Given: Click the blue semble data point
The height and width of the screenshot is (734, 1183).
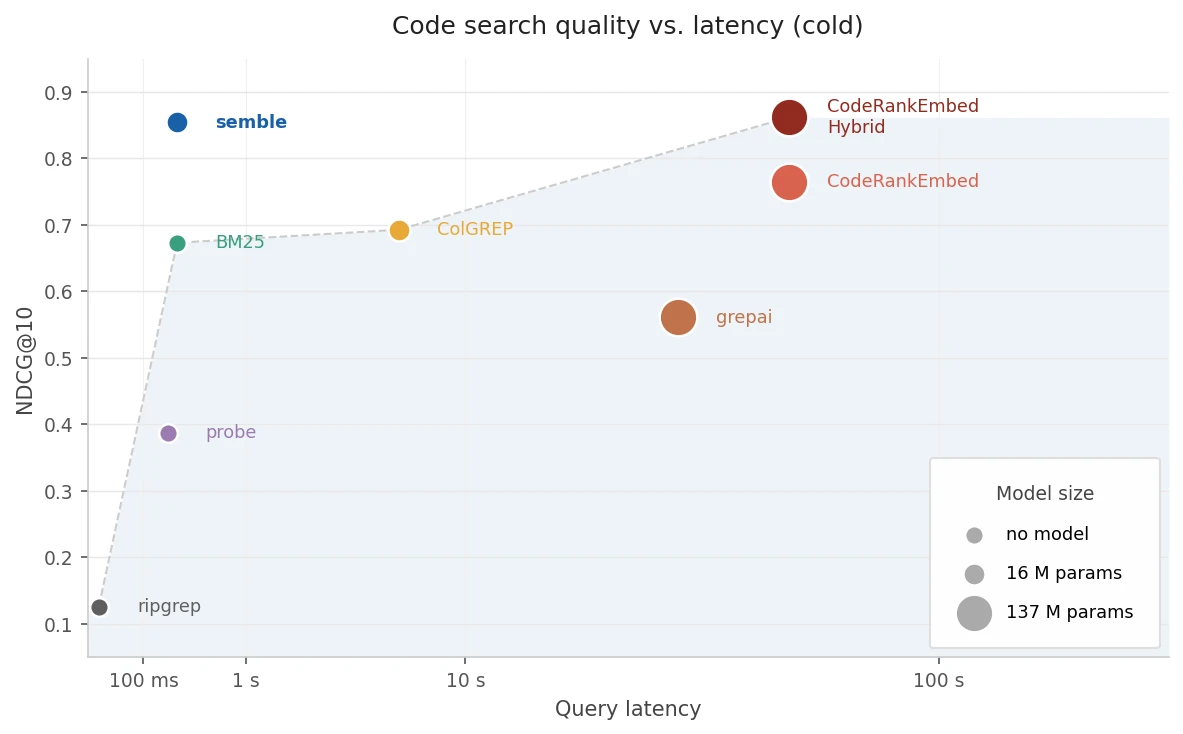Looking at the screenshot, I should click(177, 122).
